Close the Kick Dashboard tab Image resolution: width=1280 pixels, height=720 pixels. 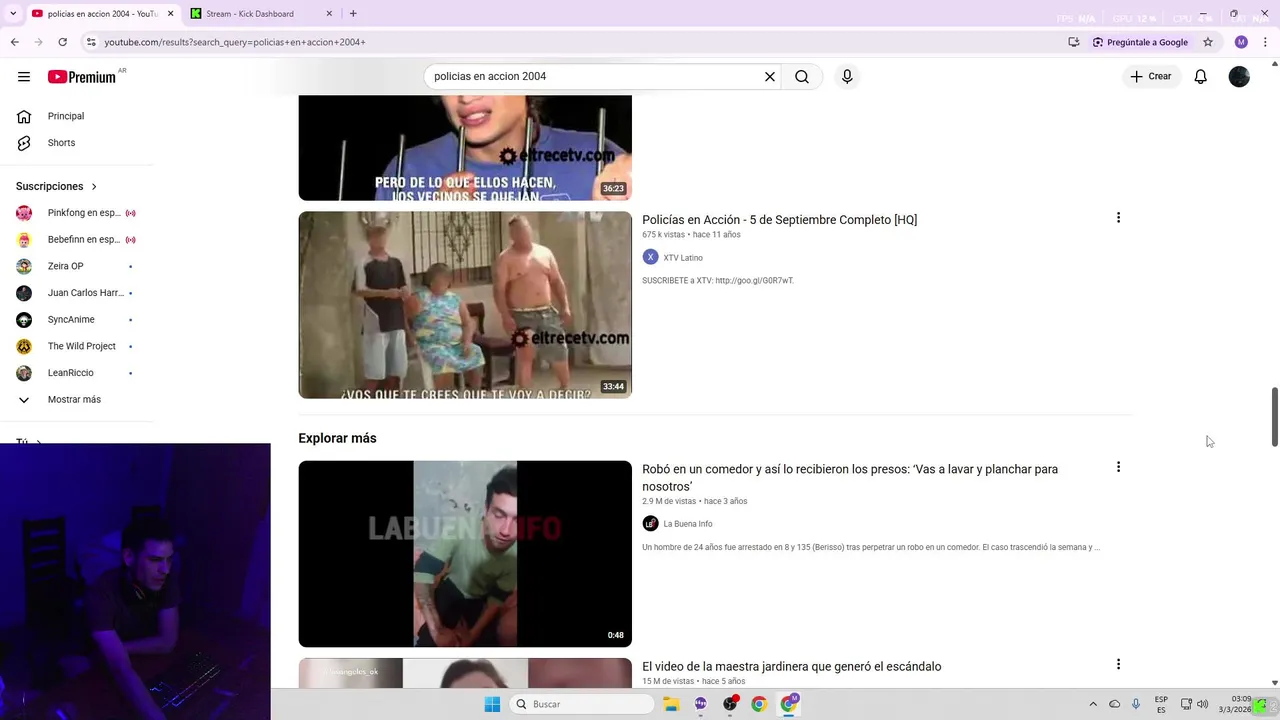pyautogui.click(x=329, y=14)
